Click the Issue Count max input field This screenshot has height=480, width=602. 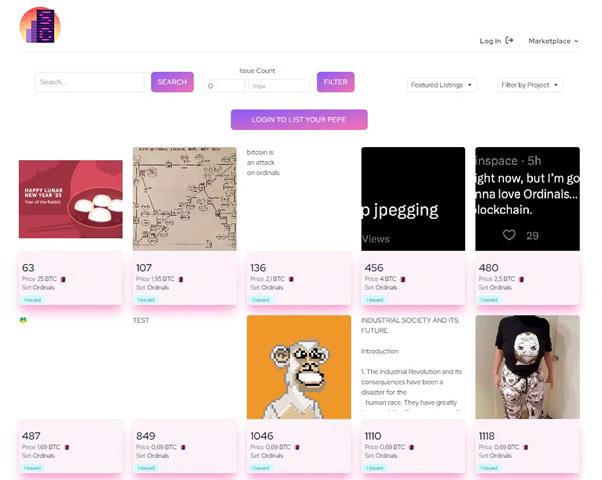(279, 86)
